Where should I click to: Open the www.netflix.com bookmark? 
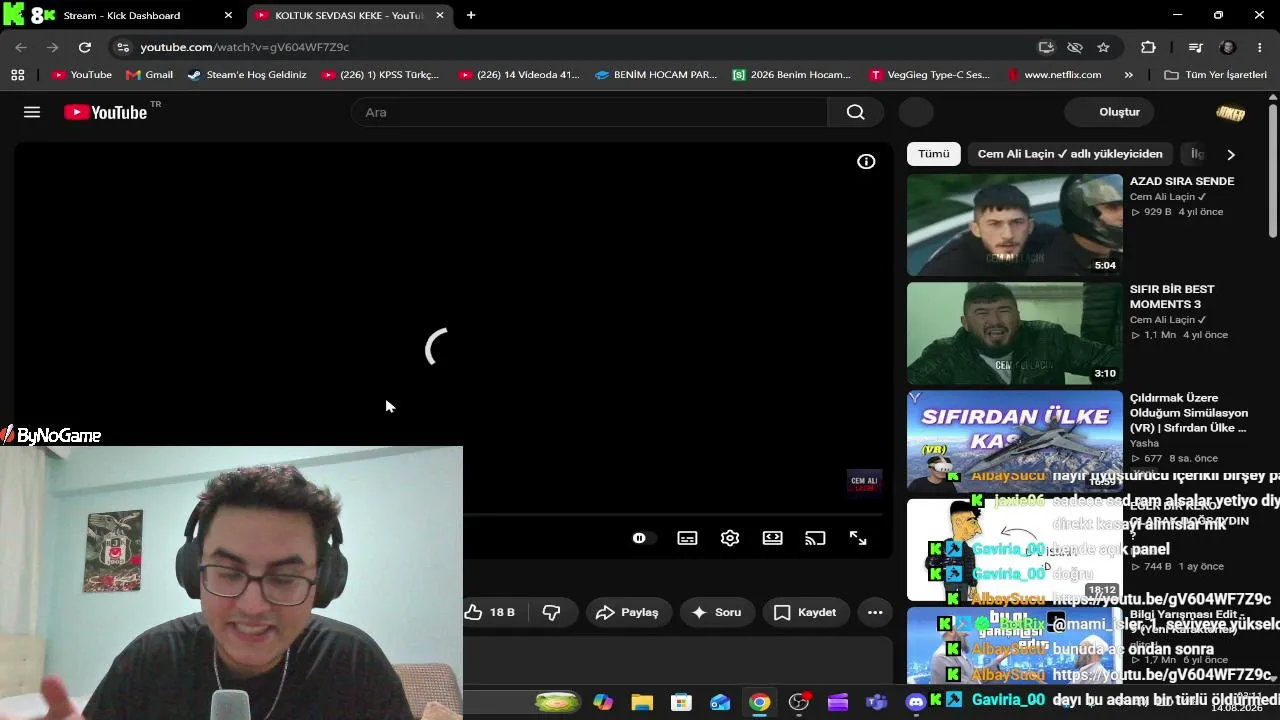pyautogui.click(x=1054, y=74)
